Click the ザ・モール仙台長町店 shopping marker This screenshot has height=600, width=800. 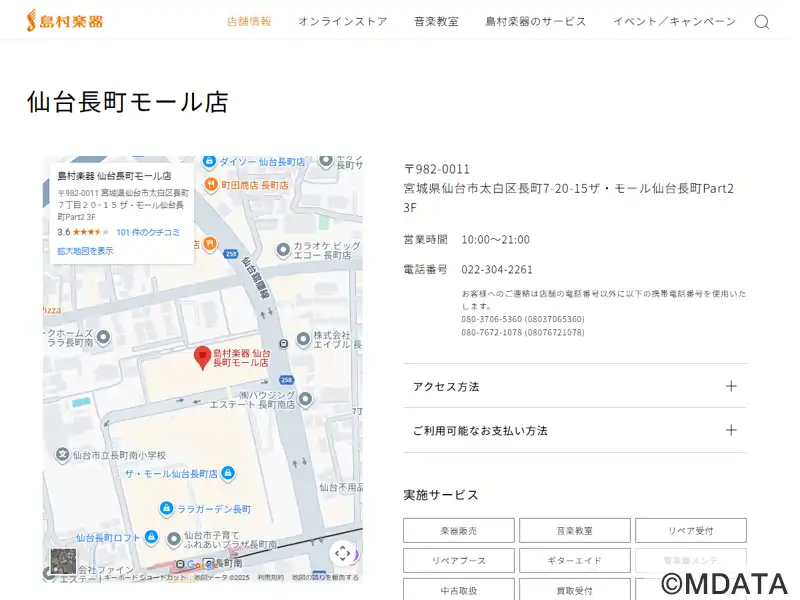228,473
